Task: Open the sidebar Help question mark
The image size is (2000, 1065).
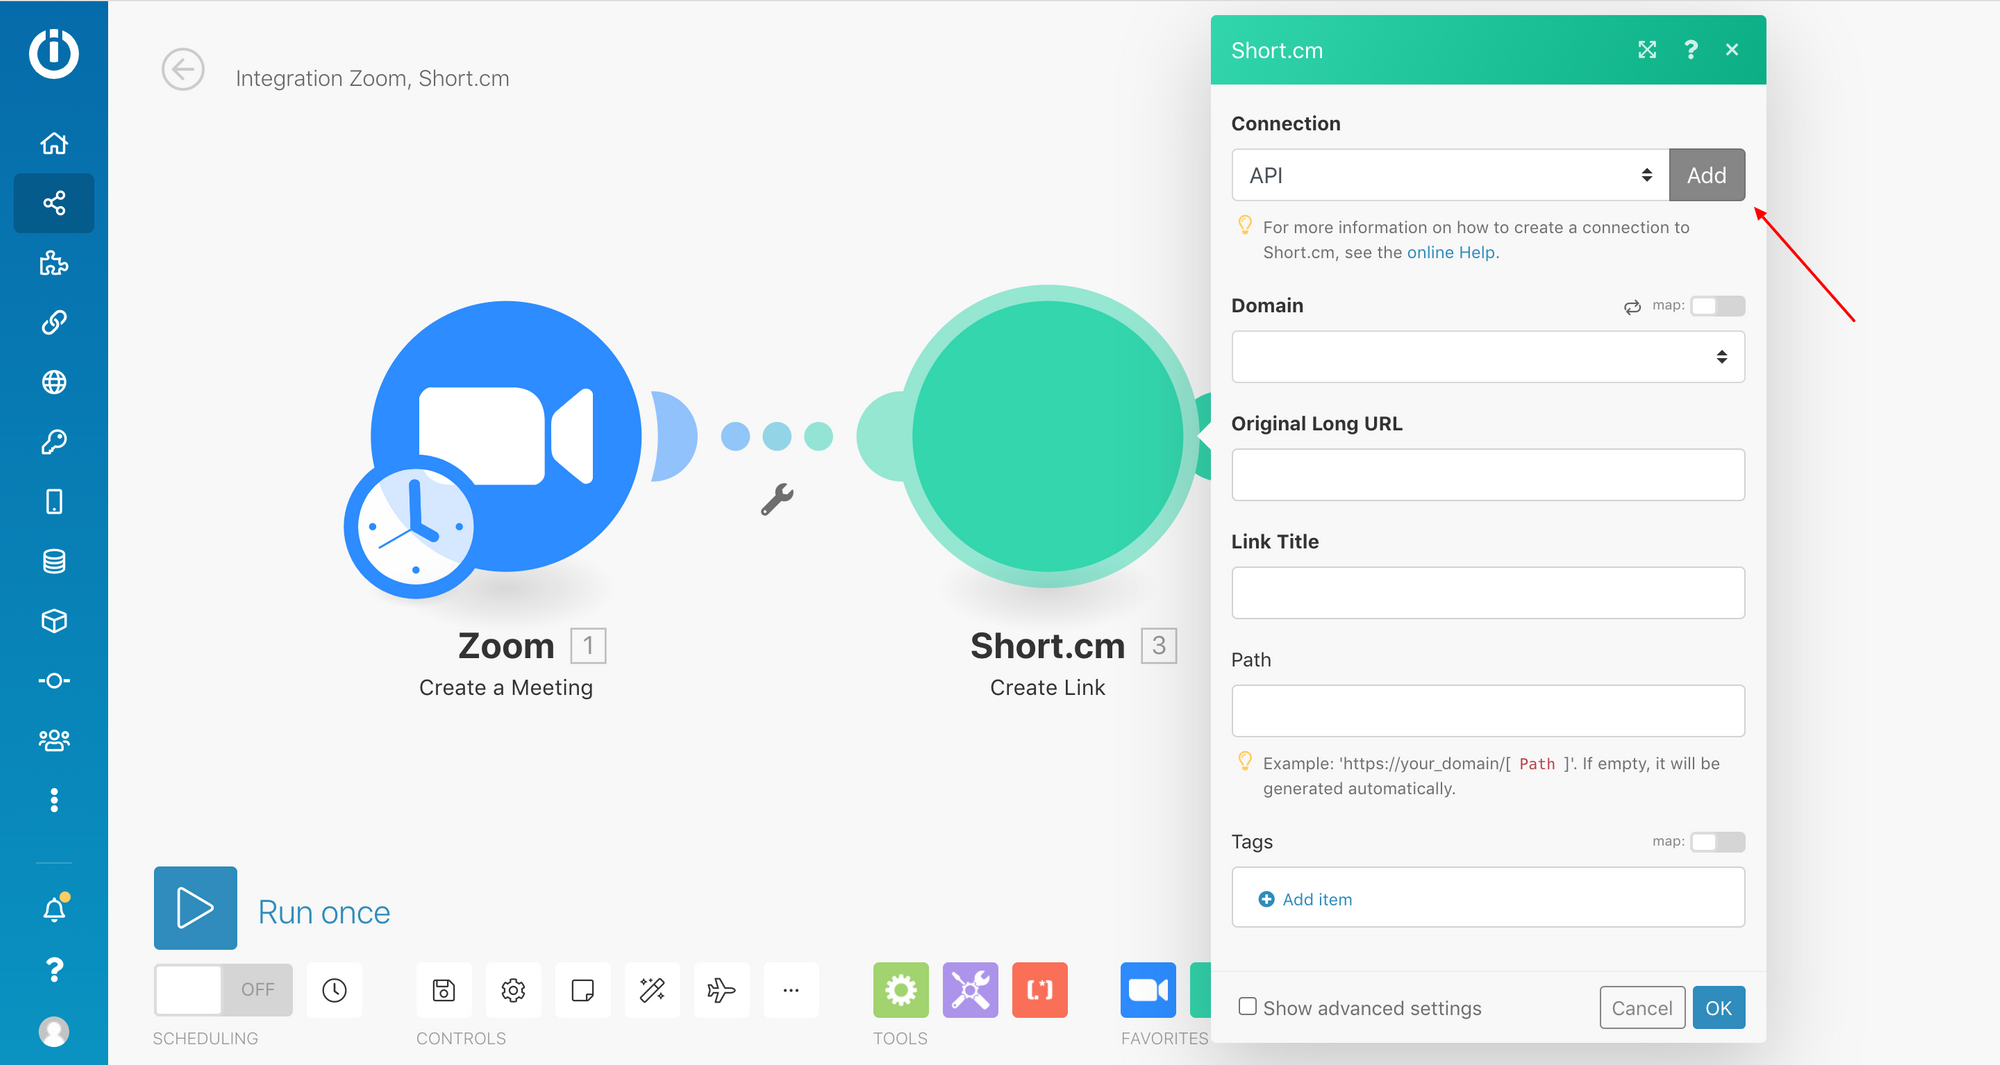Action: (54, 969)
